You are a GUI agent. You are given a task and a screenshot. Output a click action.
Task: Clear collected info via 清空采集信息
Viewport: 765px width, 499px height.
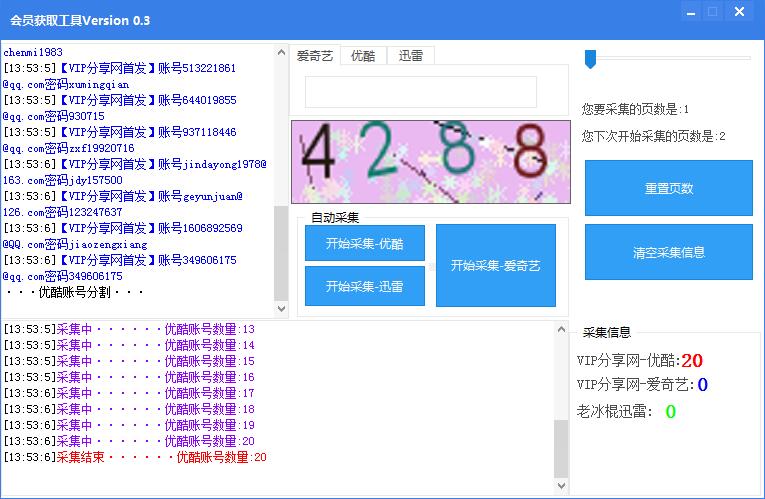[x=668, y=252]
